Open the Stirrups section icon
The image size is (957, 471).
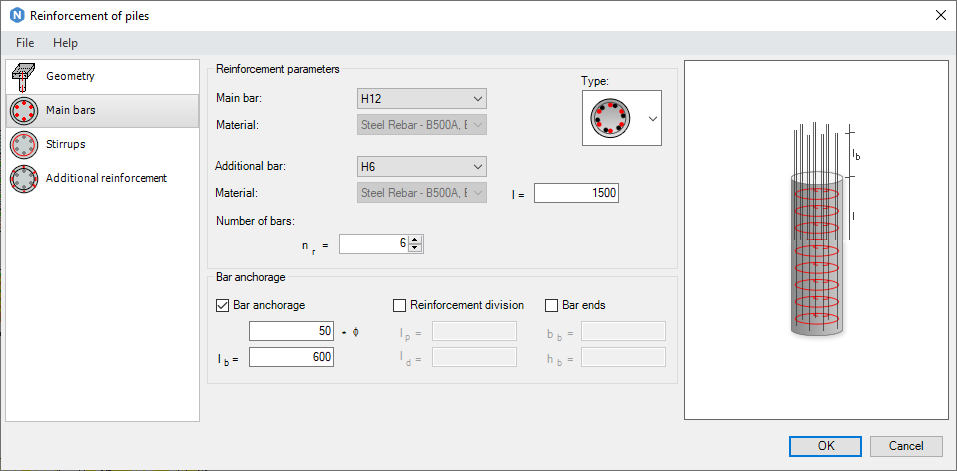tap(23, 145)
